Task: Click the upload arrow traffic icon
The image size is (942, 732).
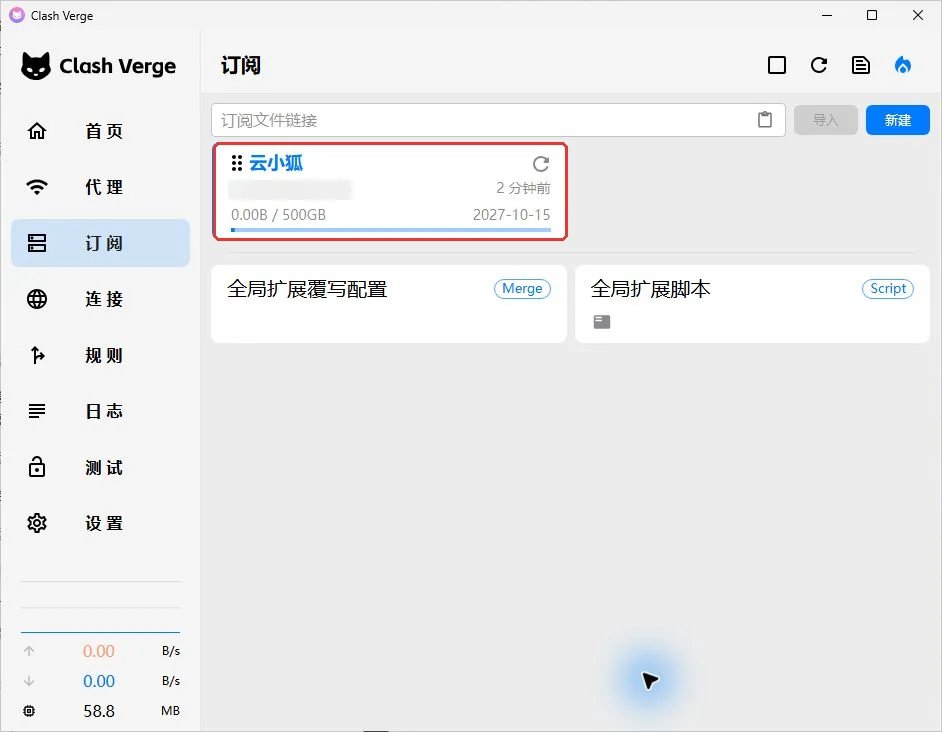Action: [29, 651]
